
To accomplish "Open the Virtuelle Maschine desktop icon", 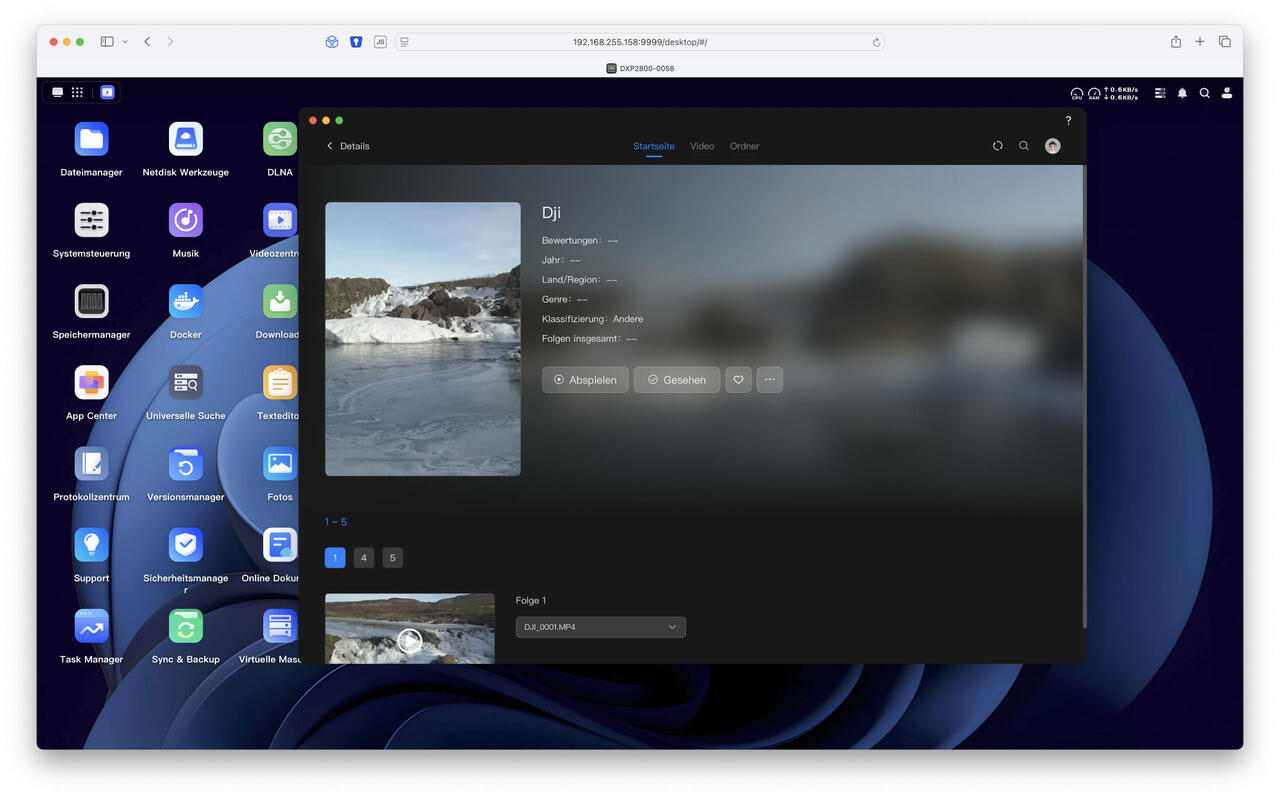I will (280, 626).
